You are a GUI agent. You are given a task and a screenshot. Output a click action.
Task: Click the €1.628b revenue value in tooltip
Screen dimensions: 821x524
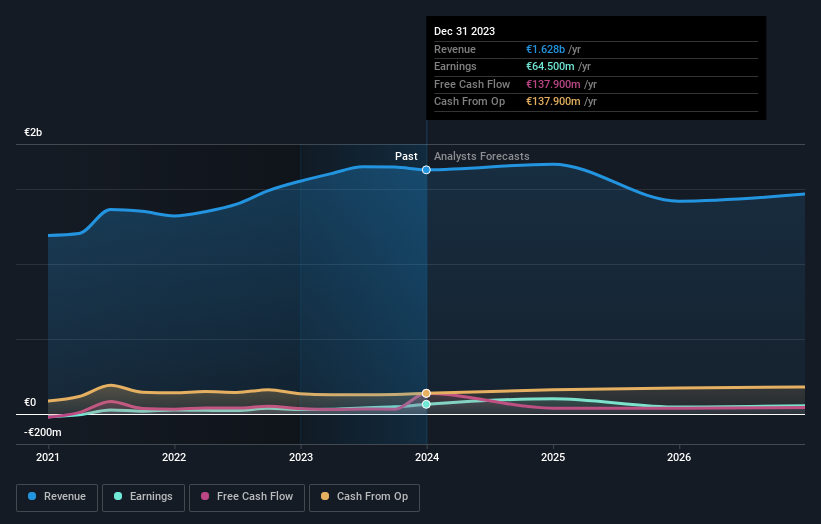coord(546,49)
